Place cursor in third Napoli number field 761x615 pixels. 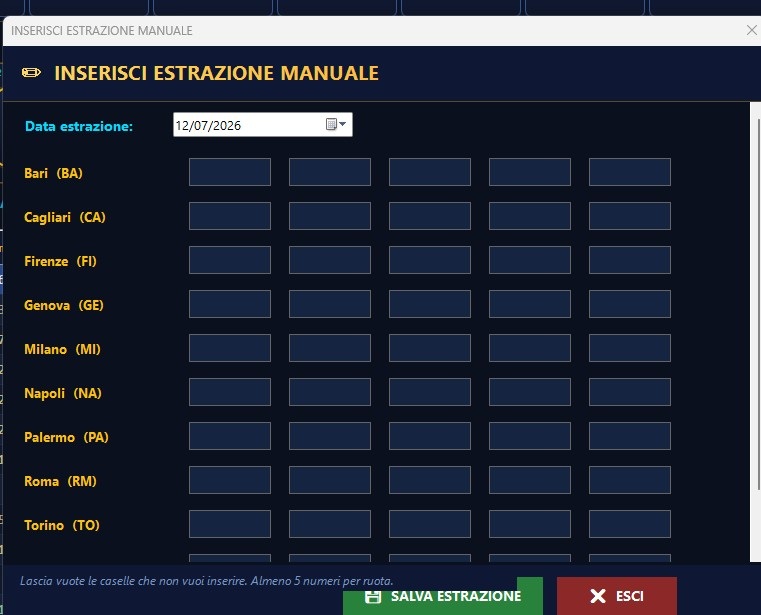430,392
